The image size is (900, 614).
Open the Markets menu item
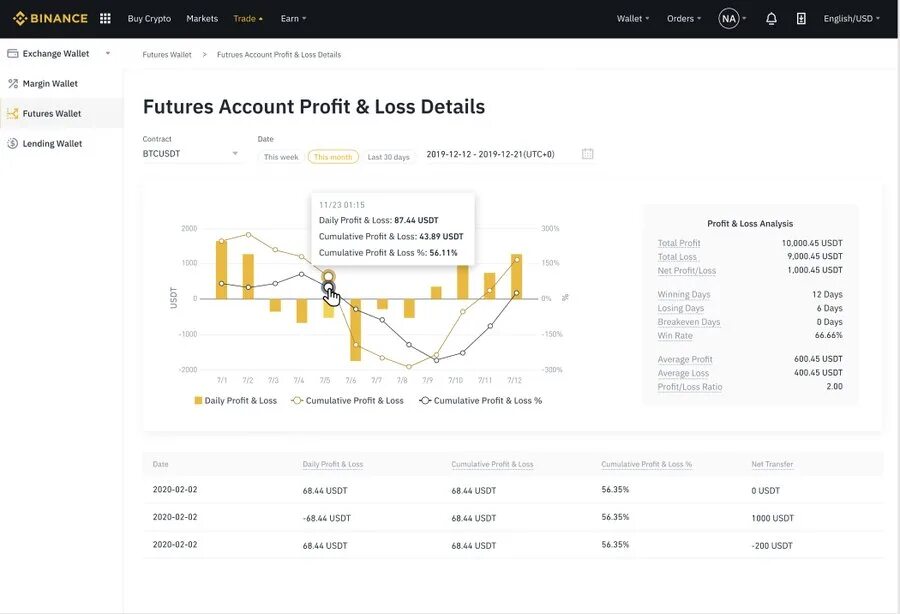[x=202, y=18]
